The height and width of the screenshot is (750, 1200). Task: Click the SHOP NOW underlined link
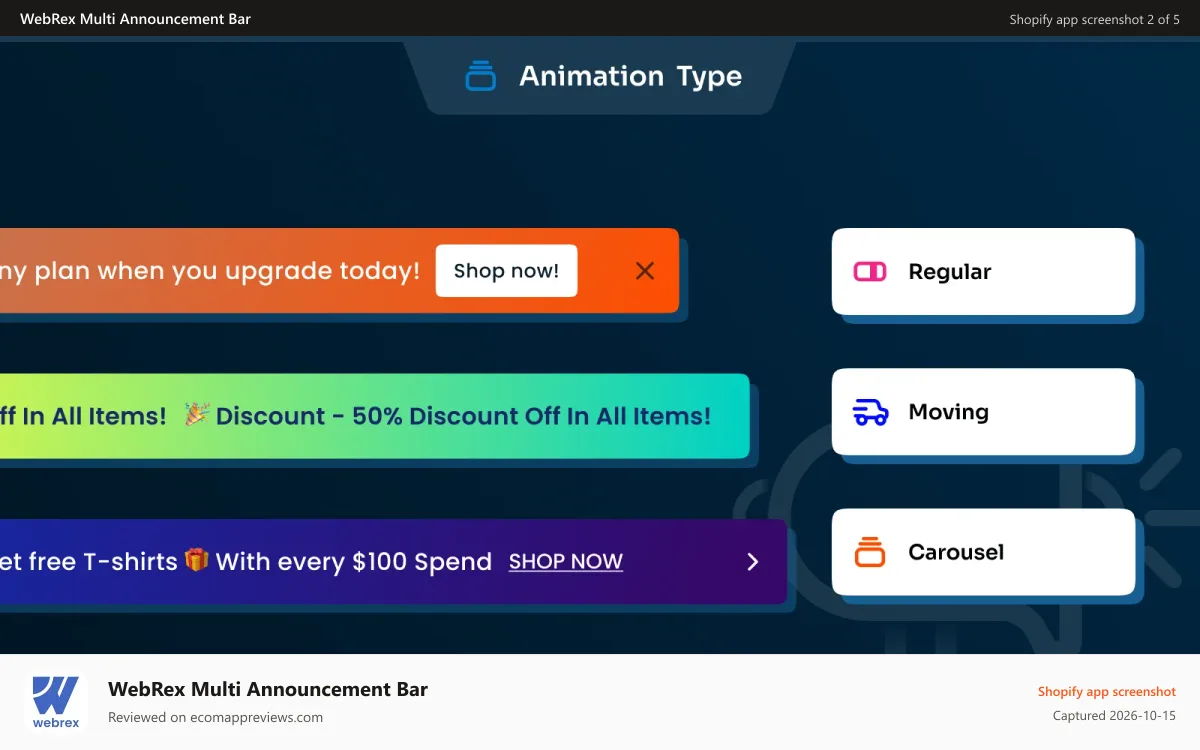point(566,562)
